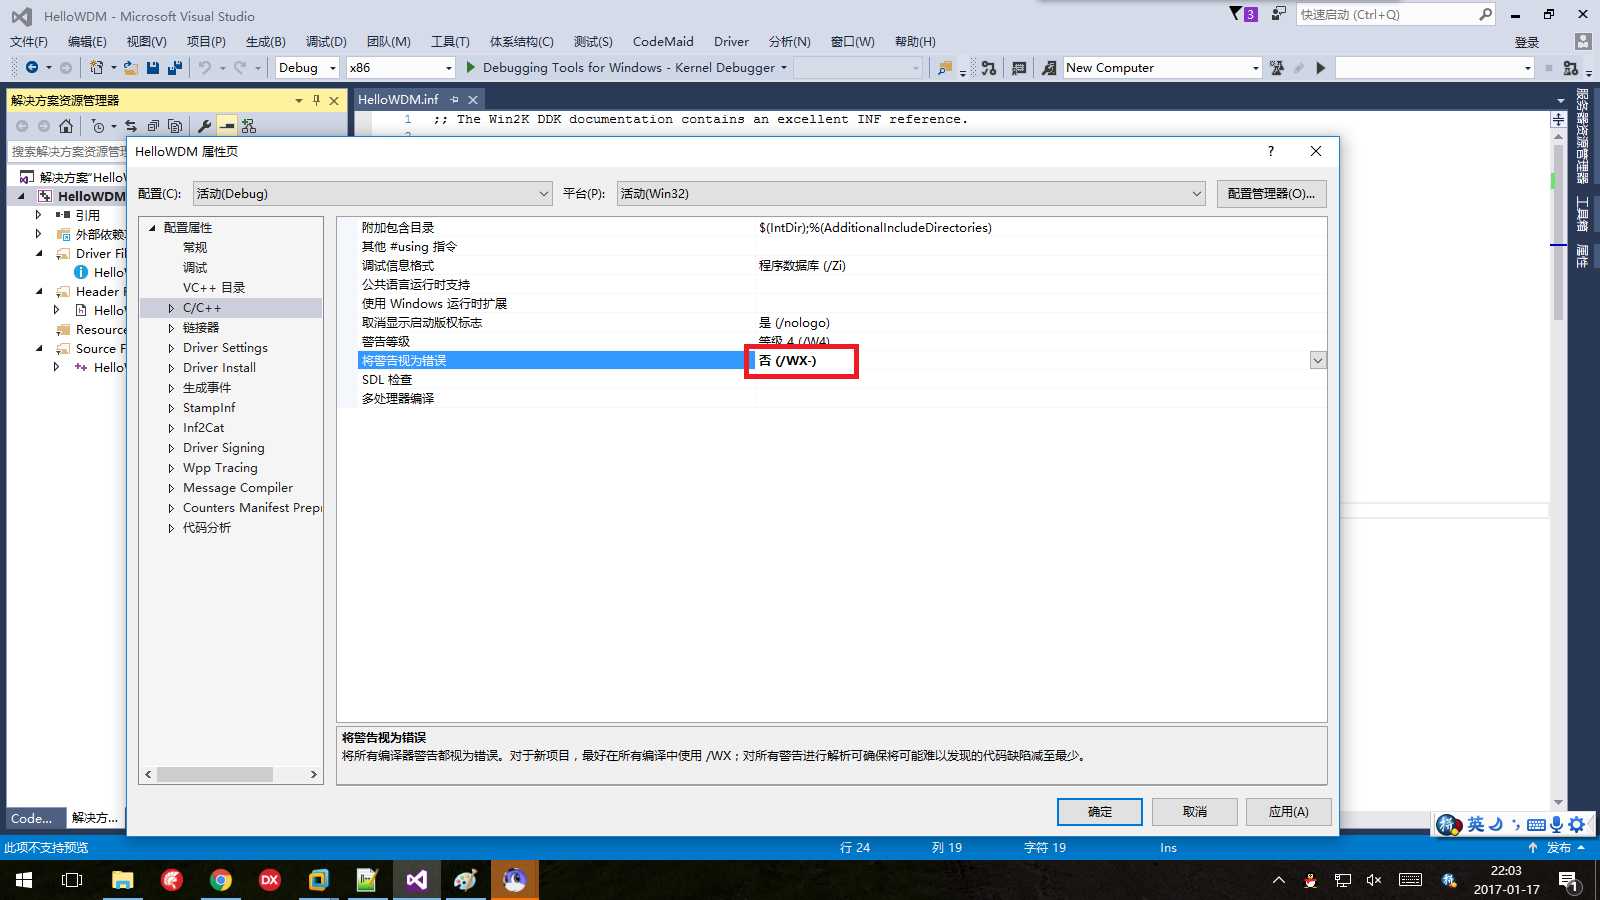Click the Save All toolbar icon
Image resolution: width=1600 pixels, height=900 pixels.
point(175,67)
